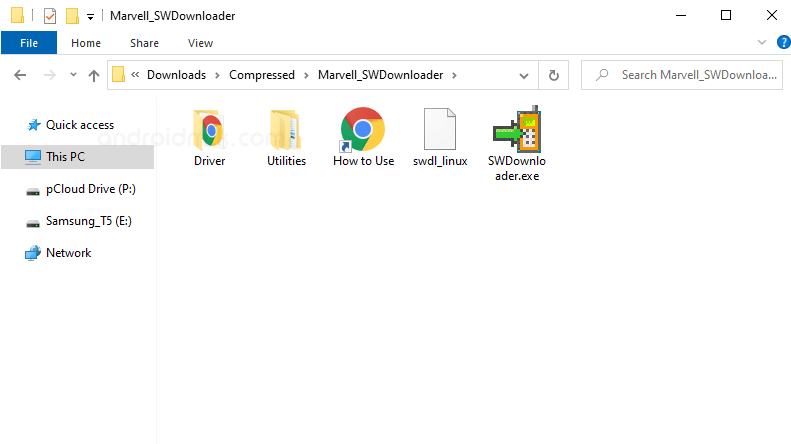
Task: Open the How to Use shortcut
Action: pyautogui.click(x=363, y=138)
